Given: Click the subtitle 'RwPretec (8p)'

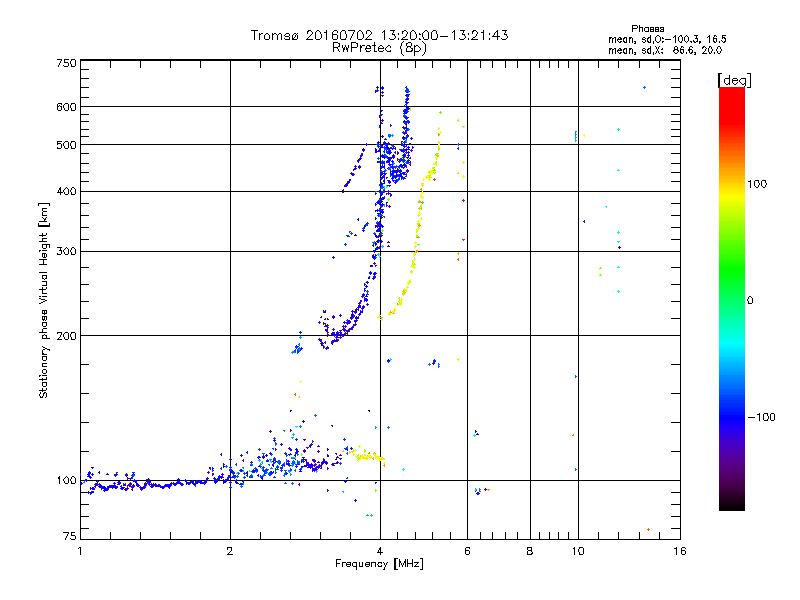Looking at the screenshot, I should coord(379,48).
